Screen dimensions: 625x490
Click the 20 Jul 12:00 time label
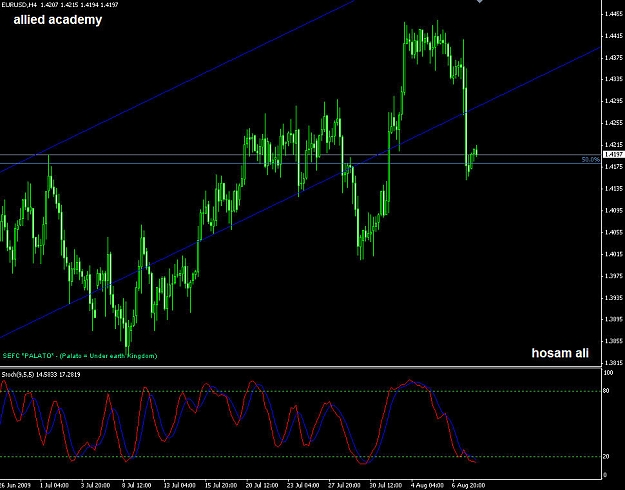tap(262, 485)
